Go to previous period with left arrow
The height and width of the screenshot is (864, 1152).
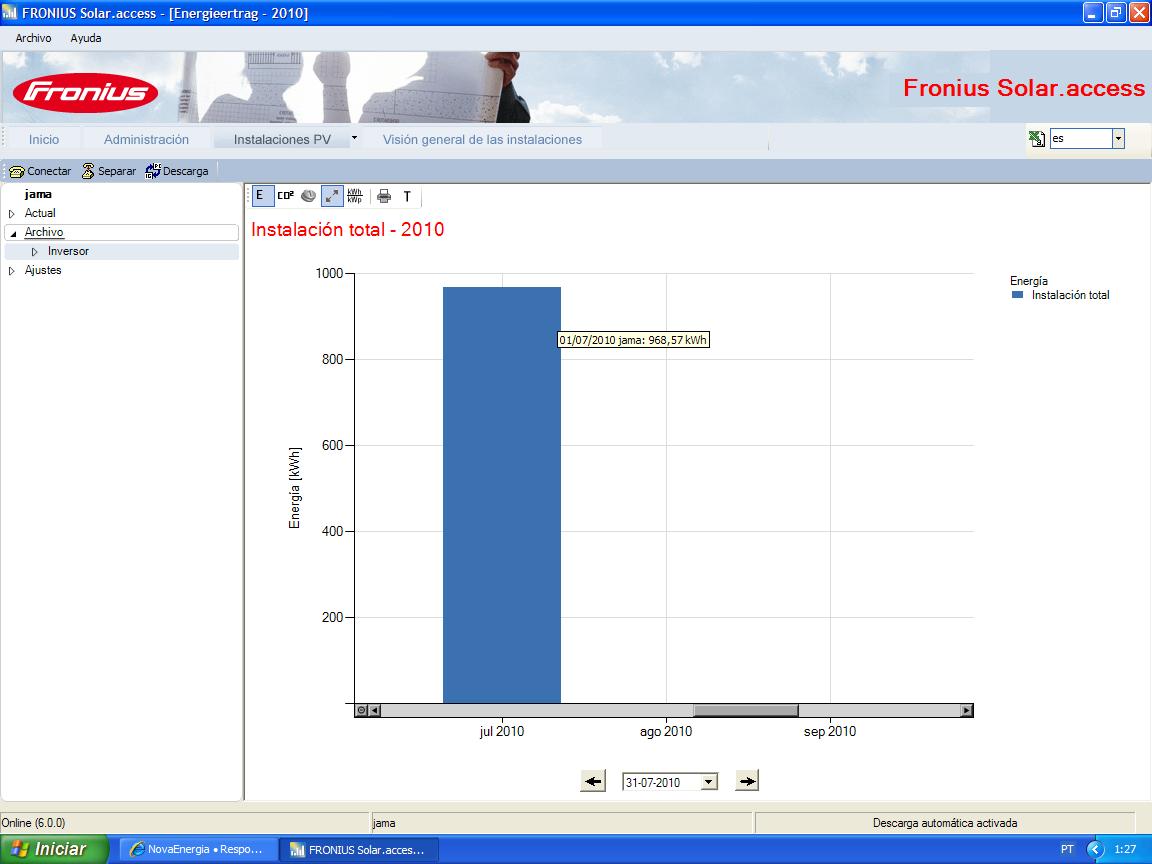click(x=593, y=781)
